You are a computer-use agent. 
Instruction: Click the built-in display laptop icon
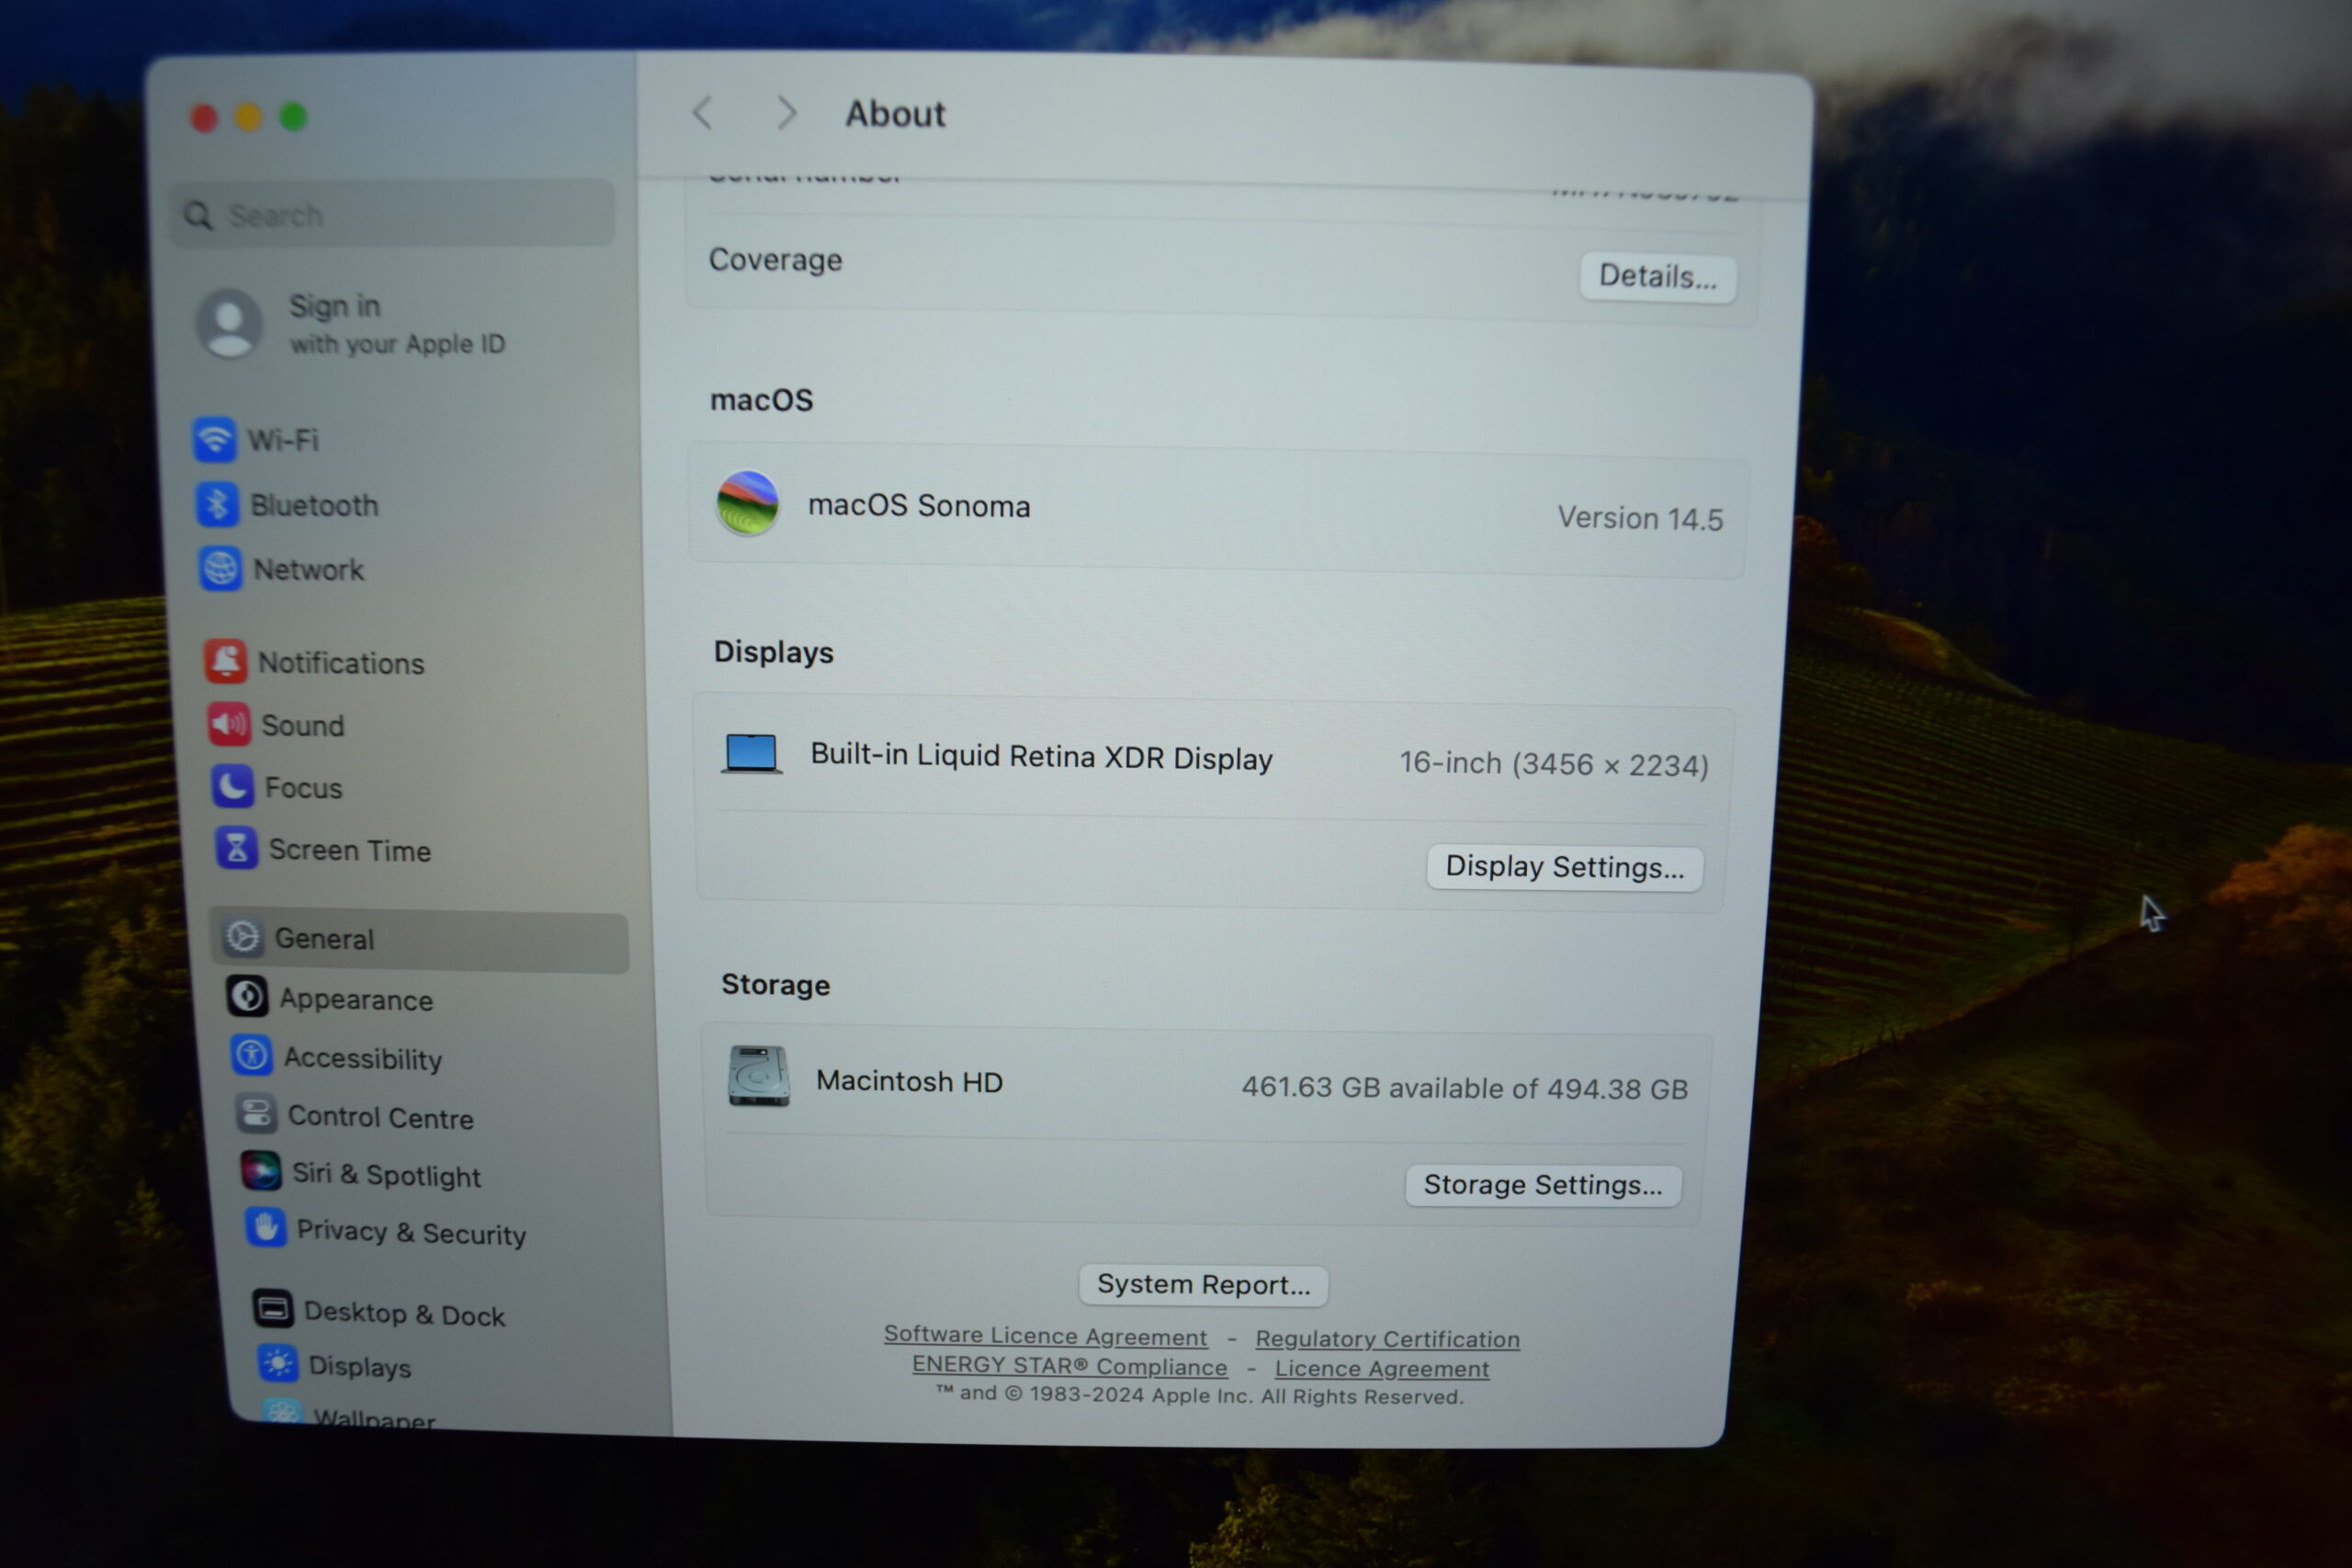(x=752, y=754)
